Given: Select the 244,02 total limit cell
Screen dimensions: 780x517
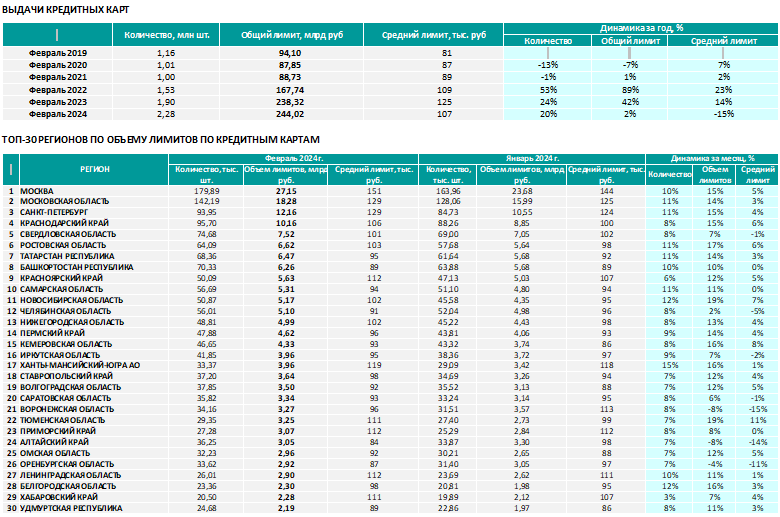Looking at the screenshot, I should coord(290,114).
